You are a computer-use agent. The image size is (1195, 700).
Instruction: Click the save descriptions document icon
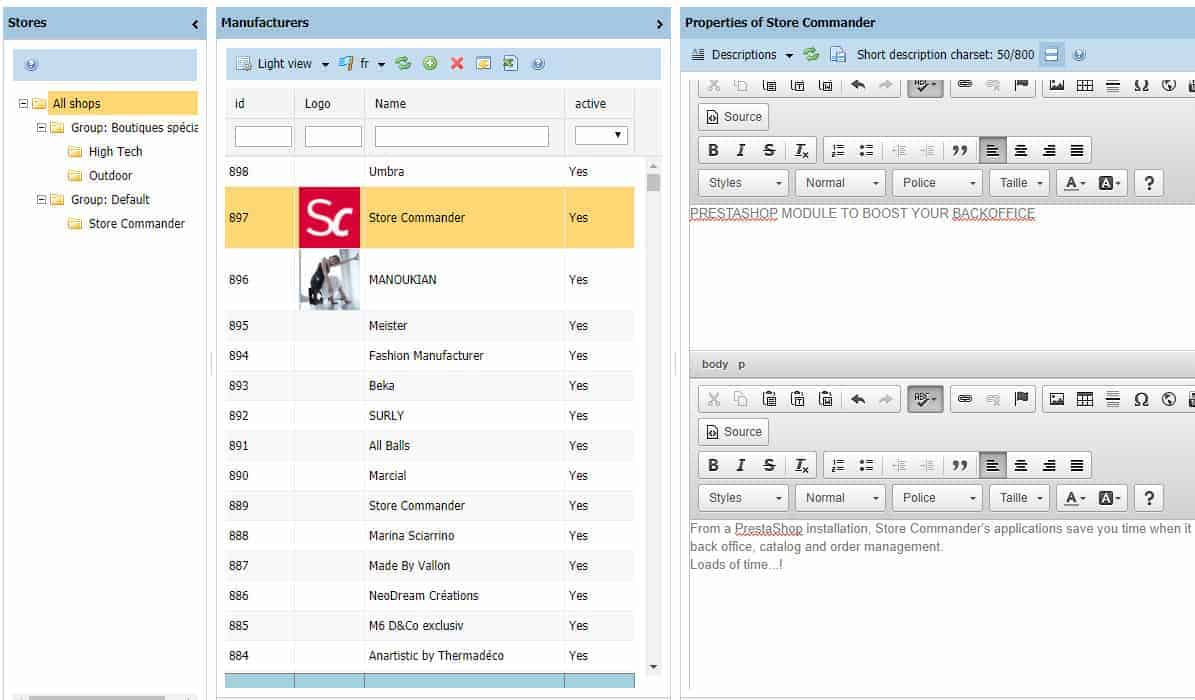(x=838, y=54)
